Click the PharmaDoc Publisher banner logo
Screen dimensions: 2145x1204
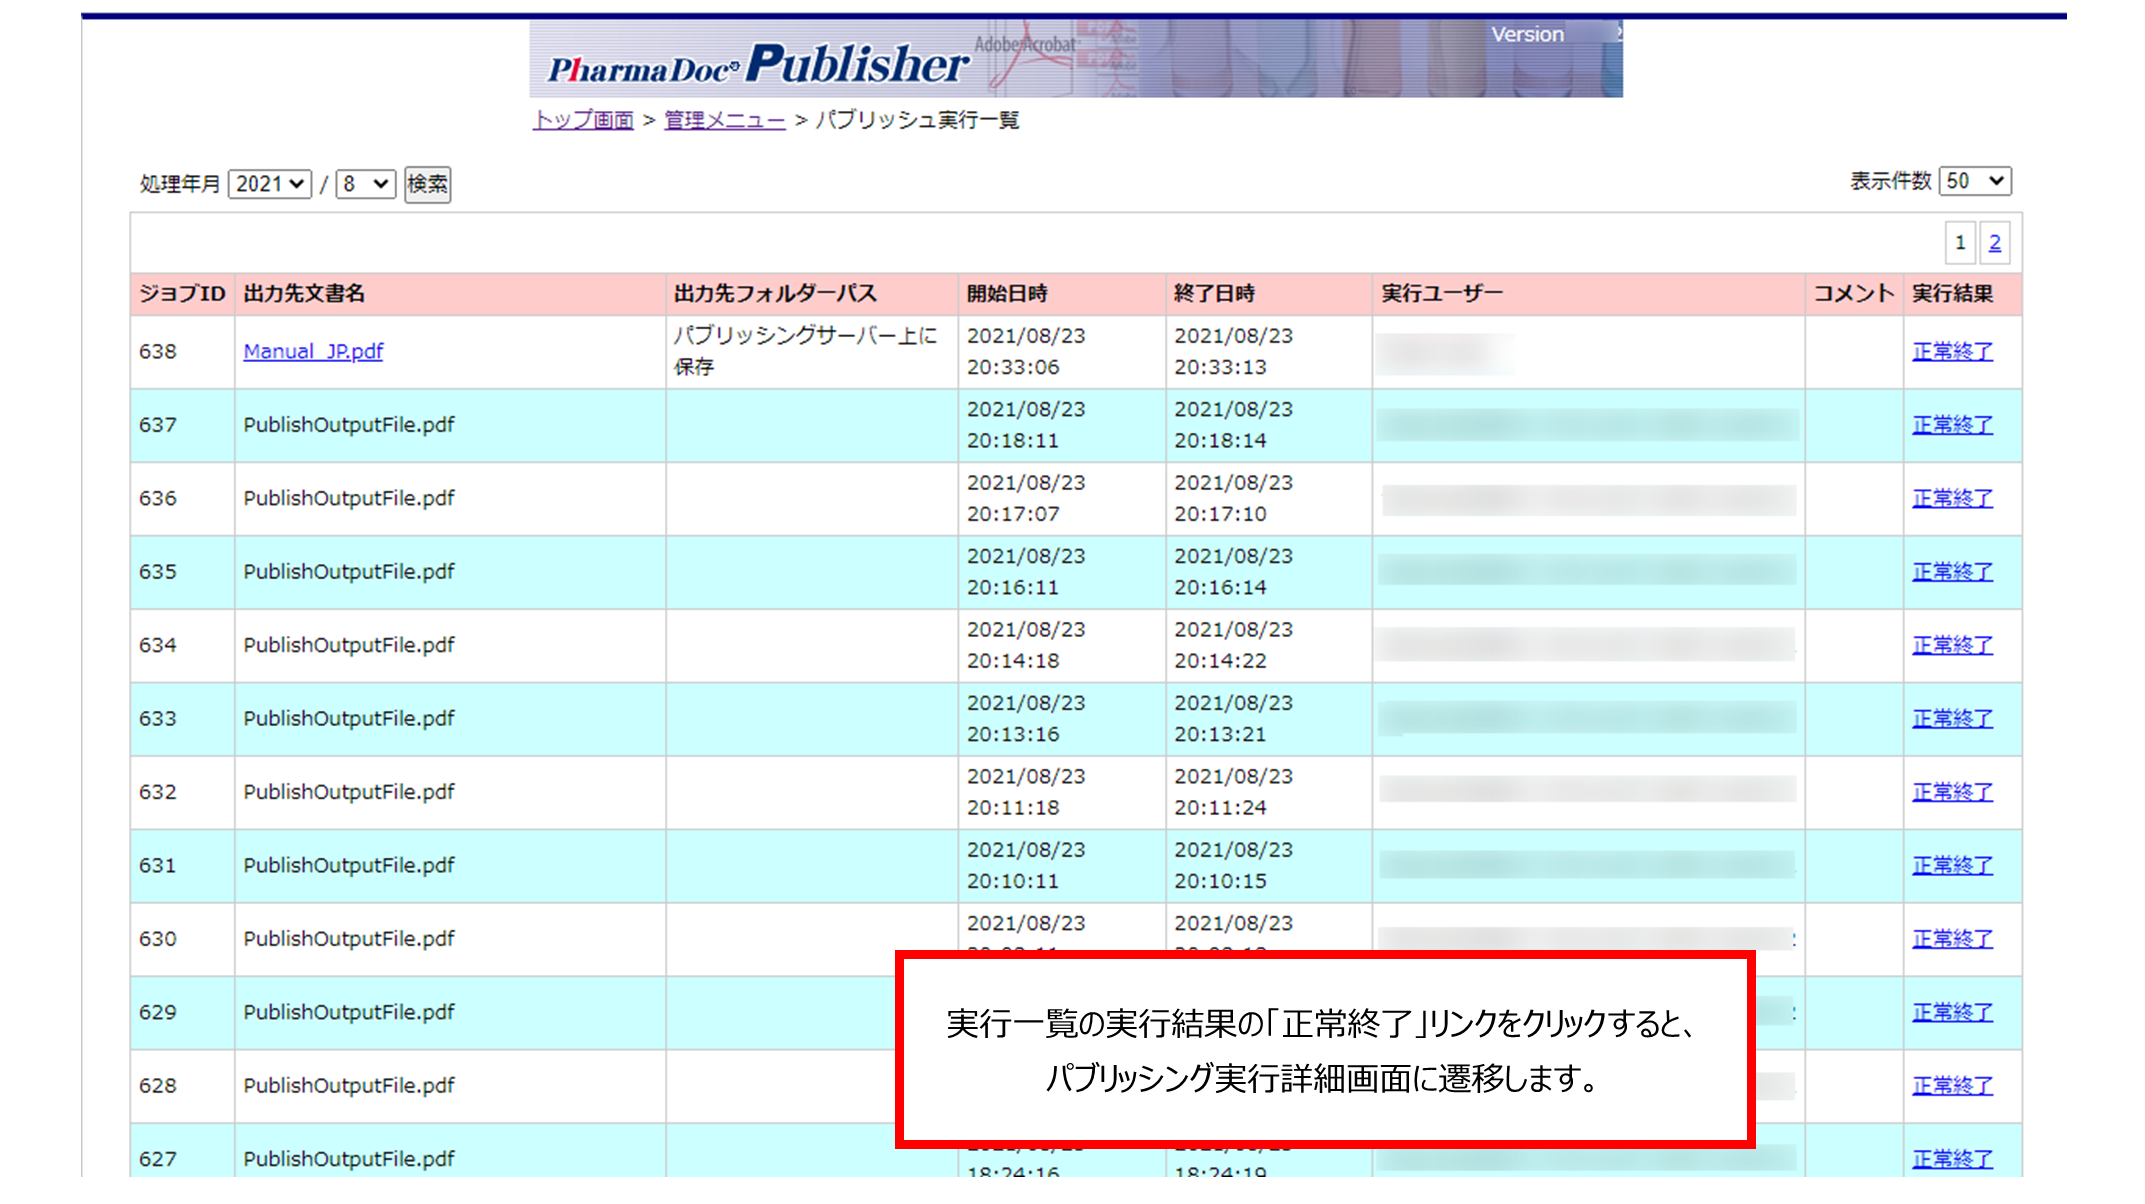pos(758,63)
